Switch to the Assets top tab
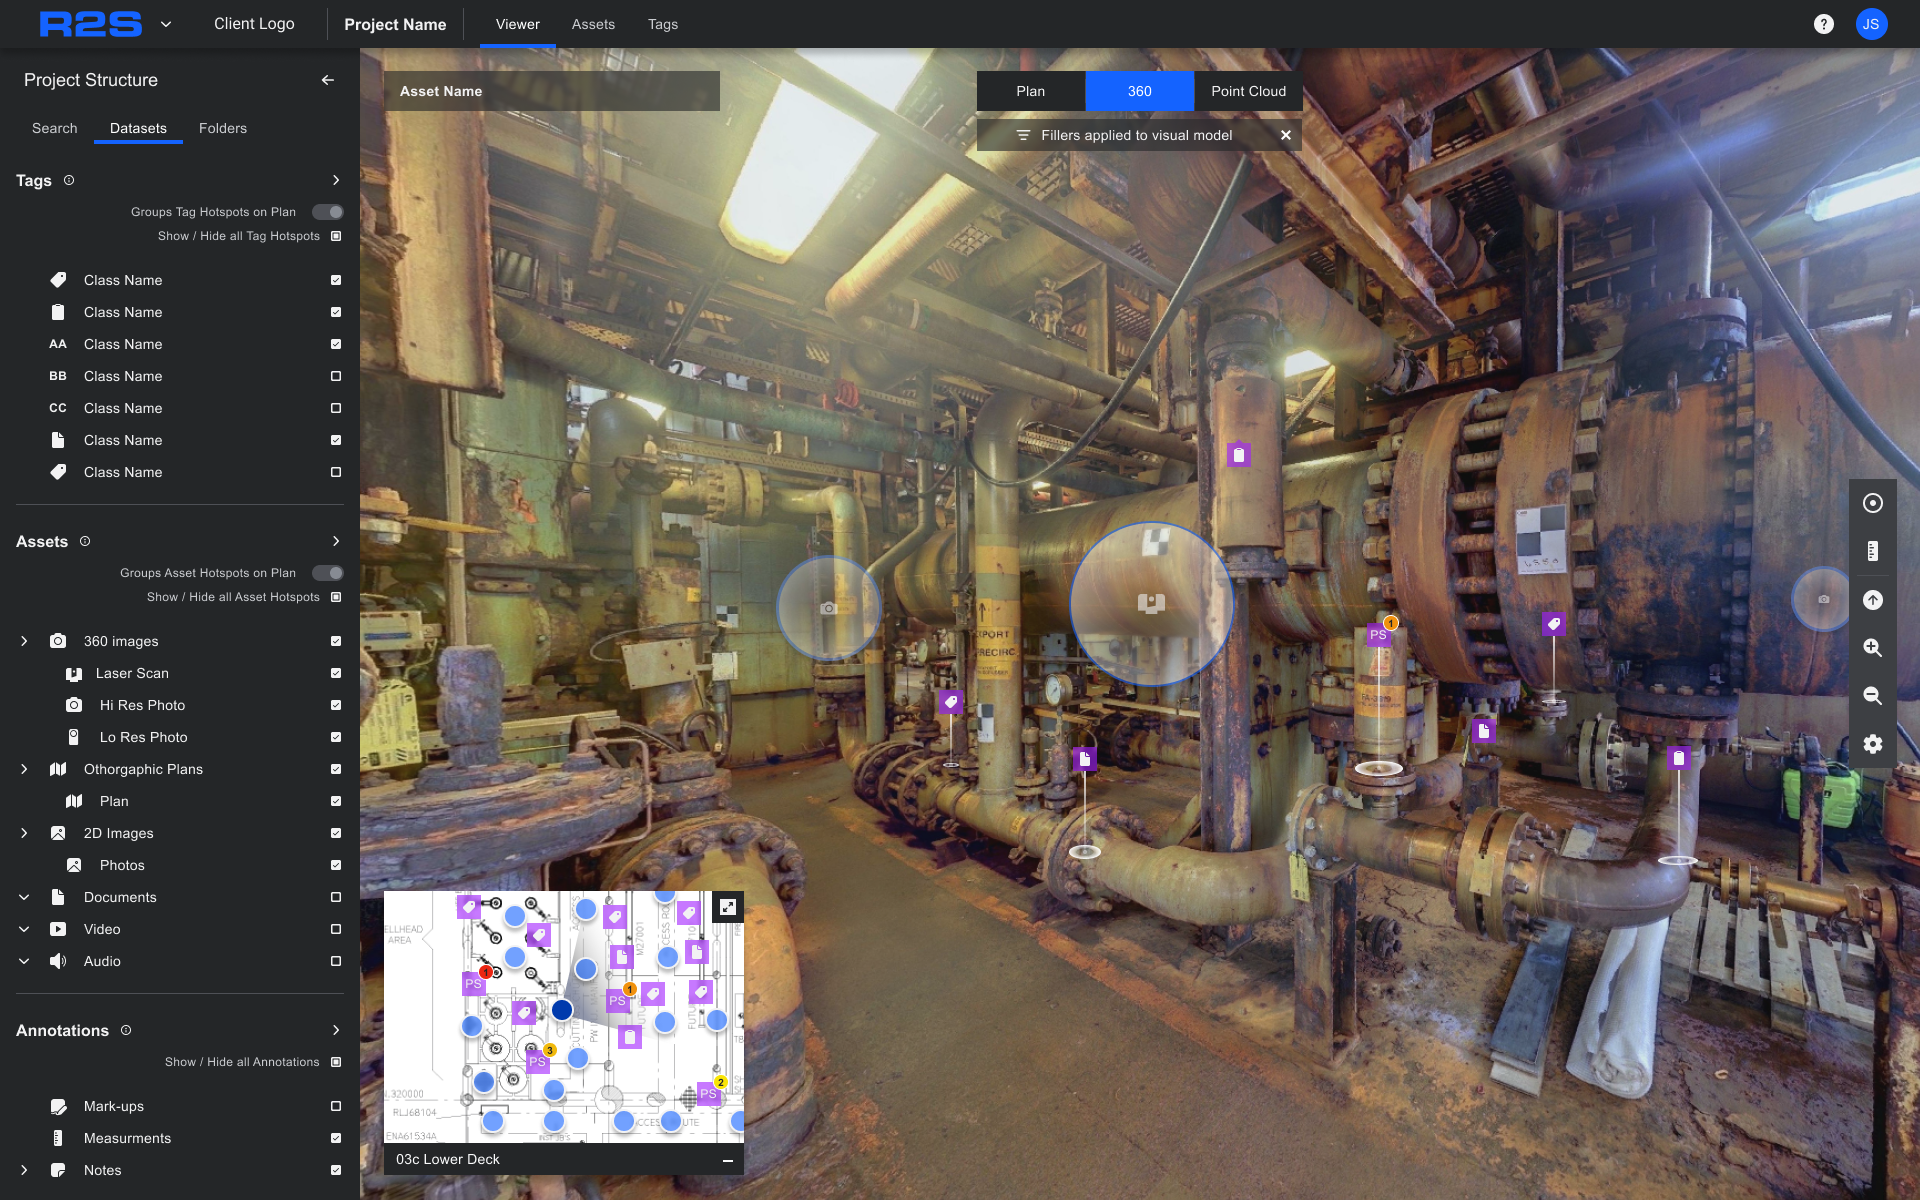This screenshot has height=1200, width=1920. click(593, 24)
